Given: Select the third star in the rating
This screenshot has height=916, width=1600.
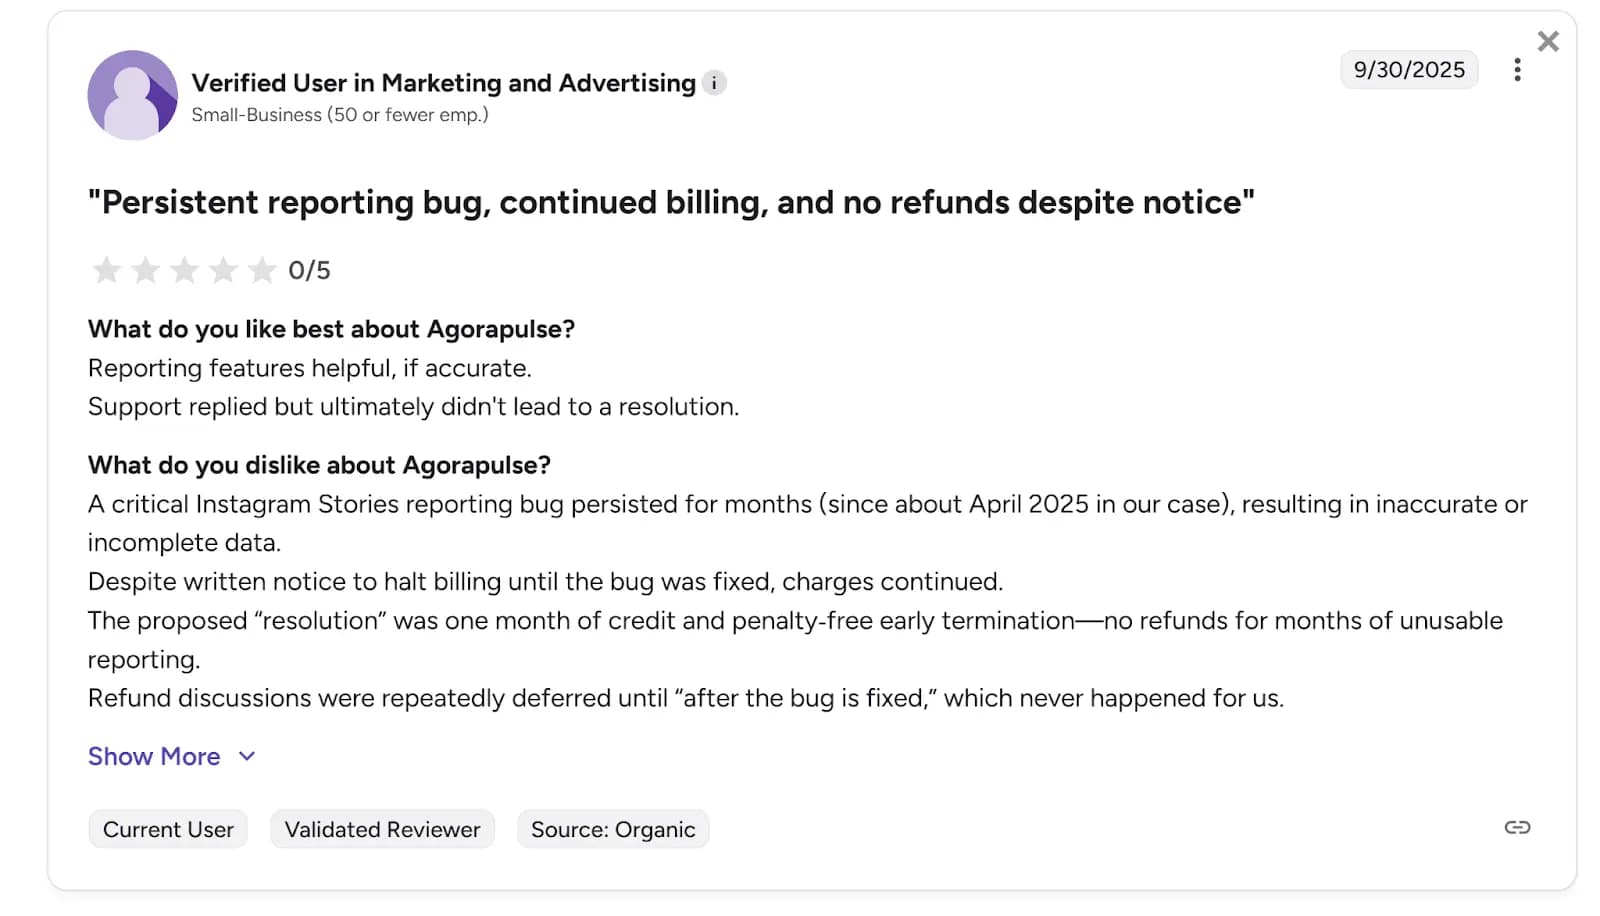Looking at the screenshot, I should pyautogui.click(x=185, y=269).
